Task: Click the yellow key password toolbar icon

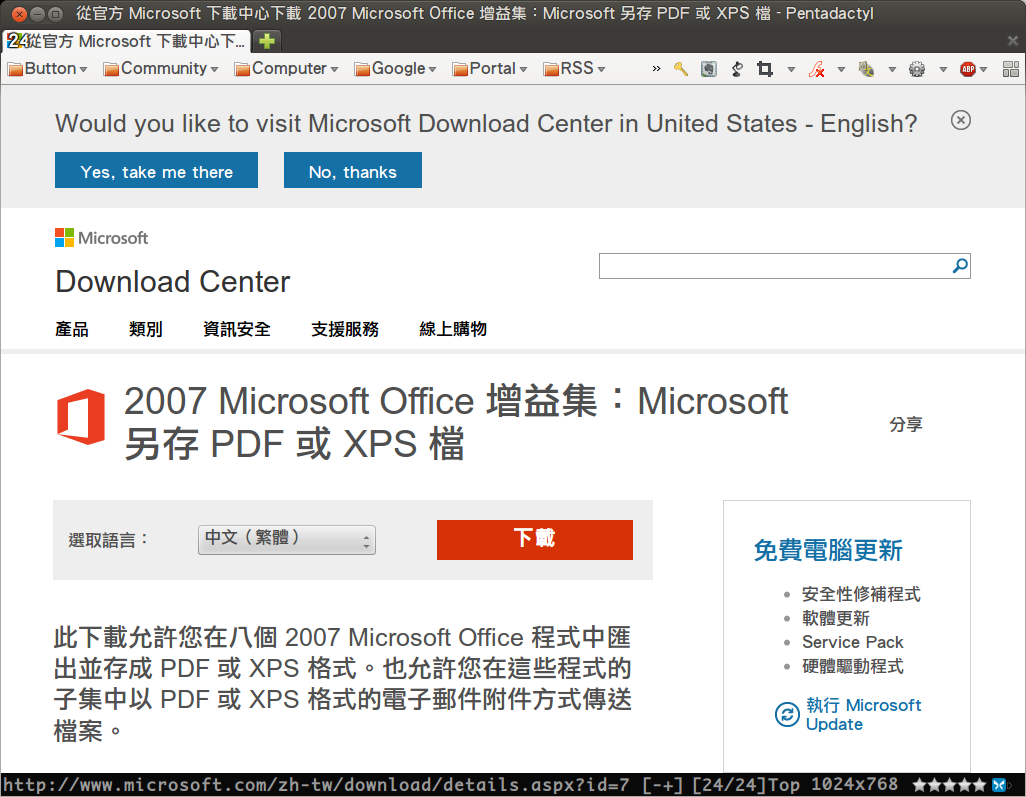Action: coord(682,69)
